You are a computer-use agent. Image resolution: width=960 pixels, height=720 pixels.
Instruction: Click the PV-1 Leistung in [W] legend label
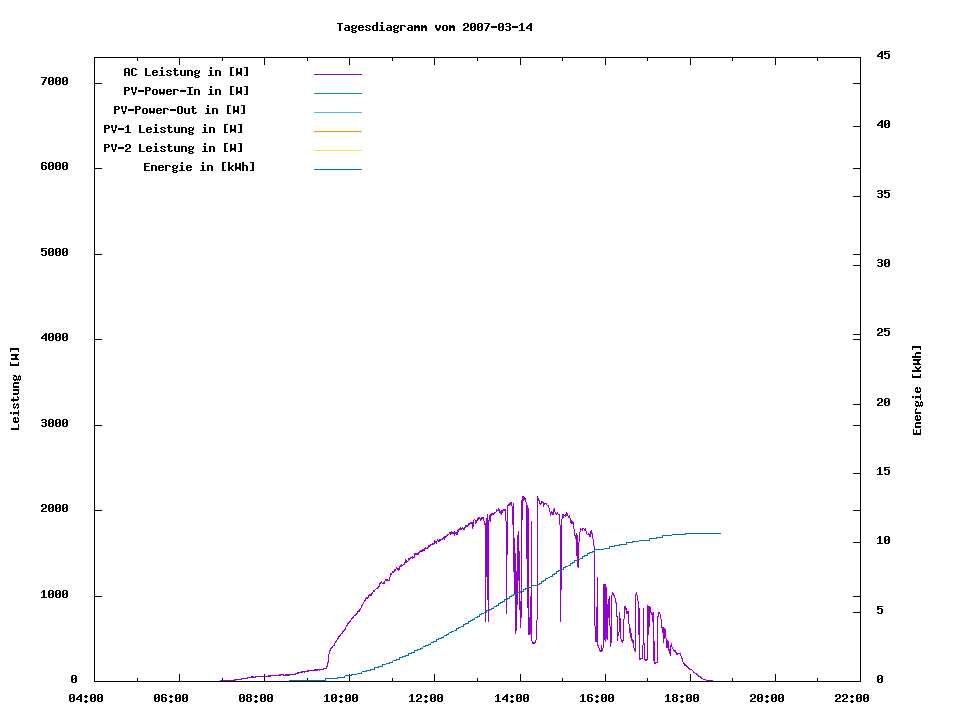tap(173, 129)
